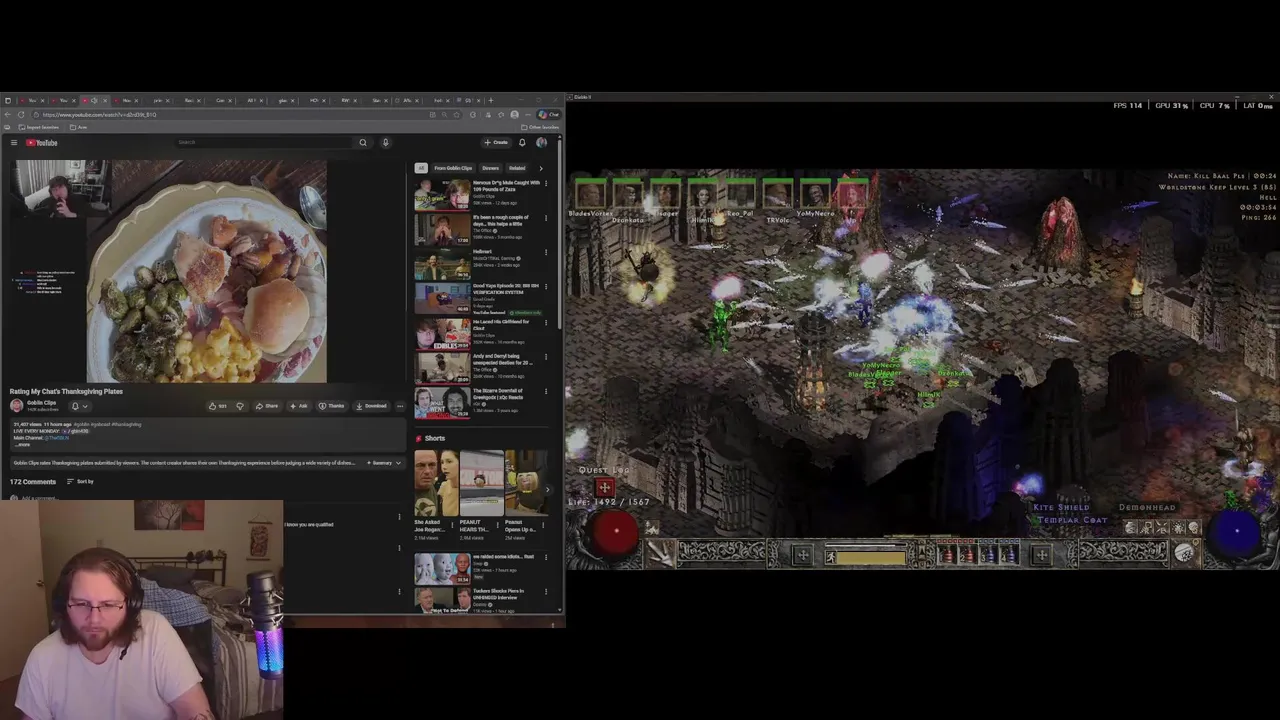The width and height of the screenshot is (1280, 720).
Task: Switch to the muted audio browser tab
Action: coord(94,101)
